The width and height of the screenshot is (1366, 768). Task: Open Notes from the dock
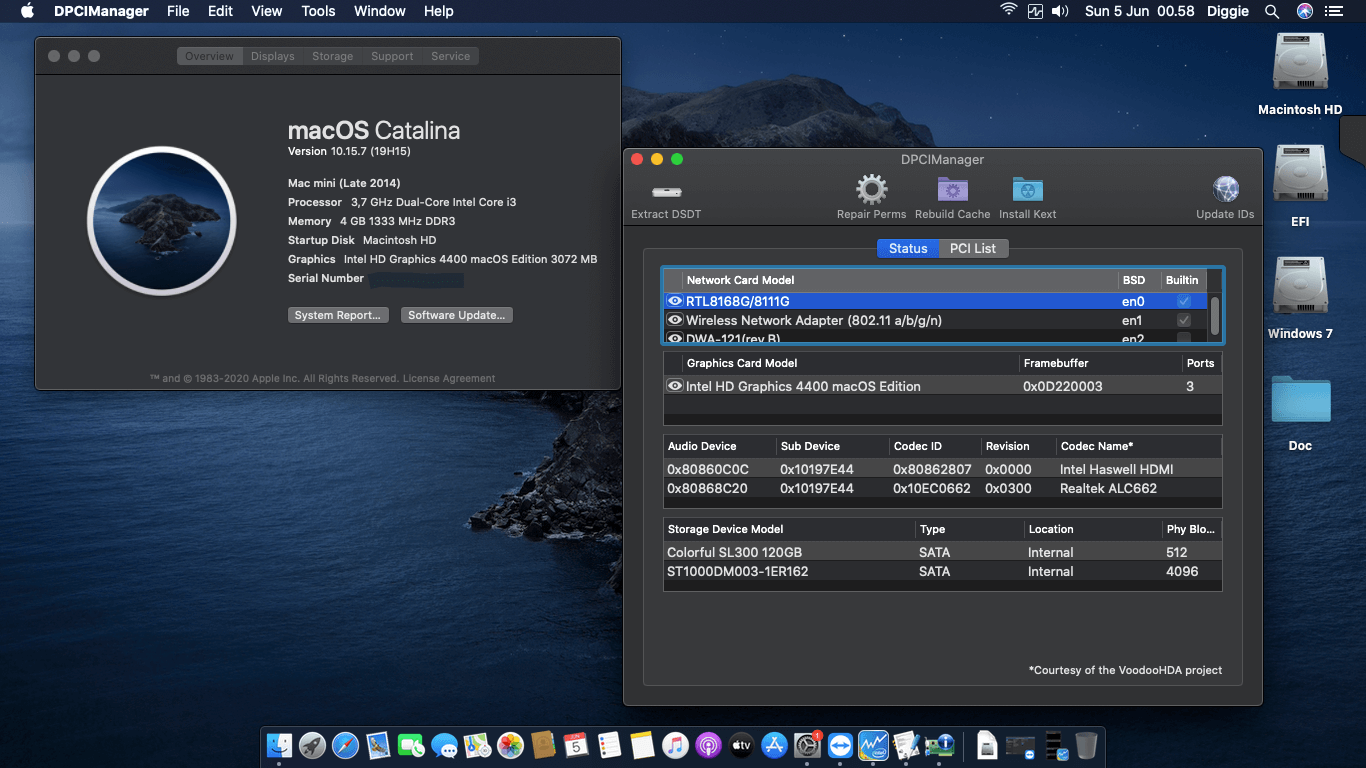click(x=642, y=745)
